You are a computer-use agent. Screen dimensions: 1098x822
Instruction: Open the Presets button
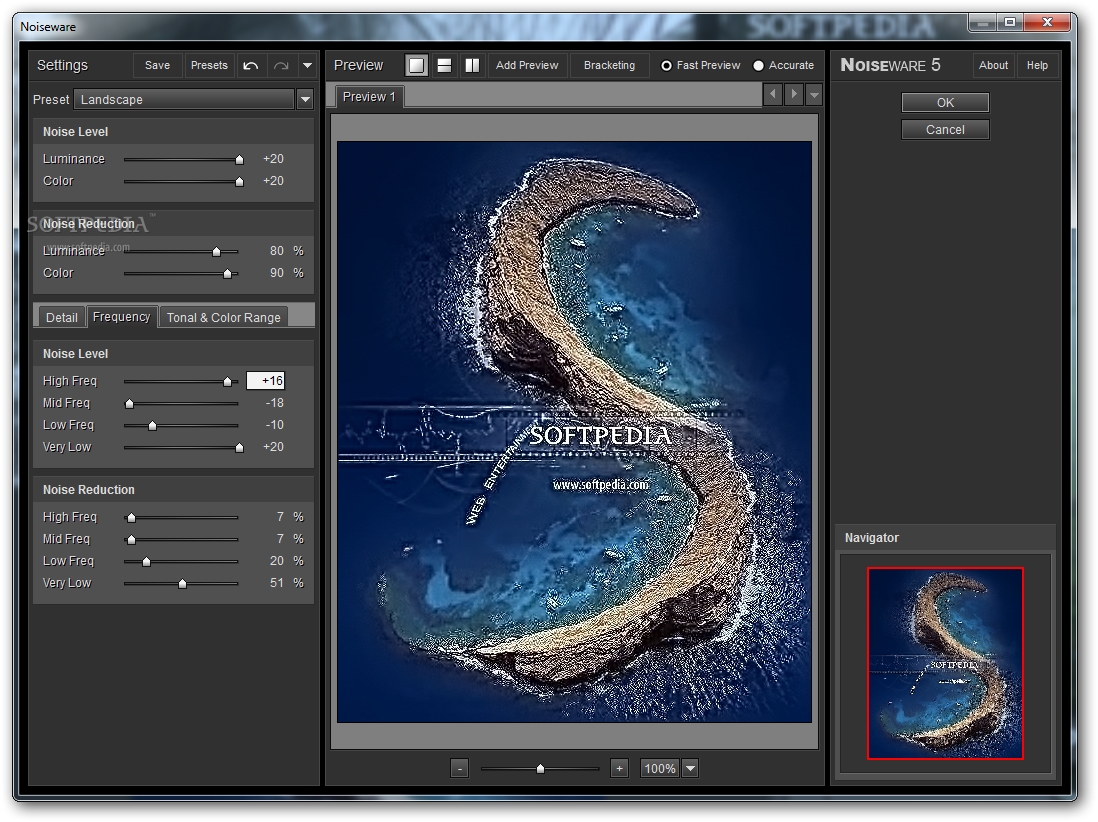(209, 66)
